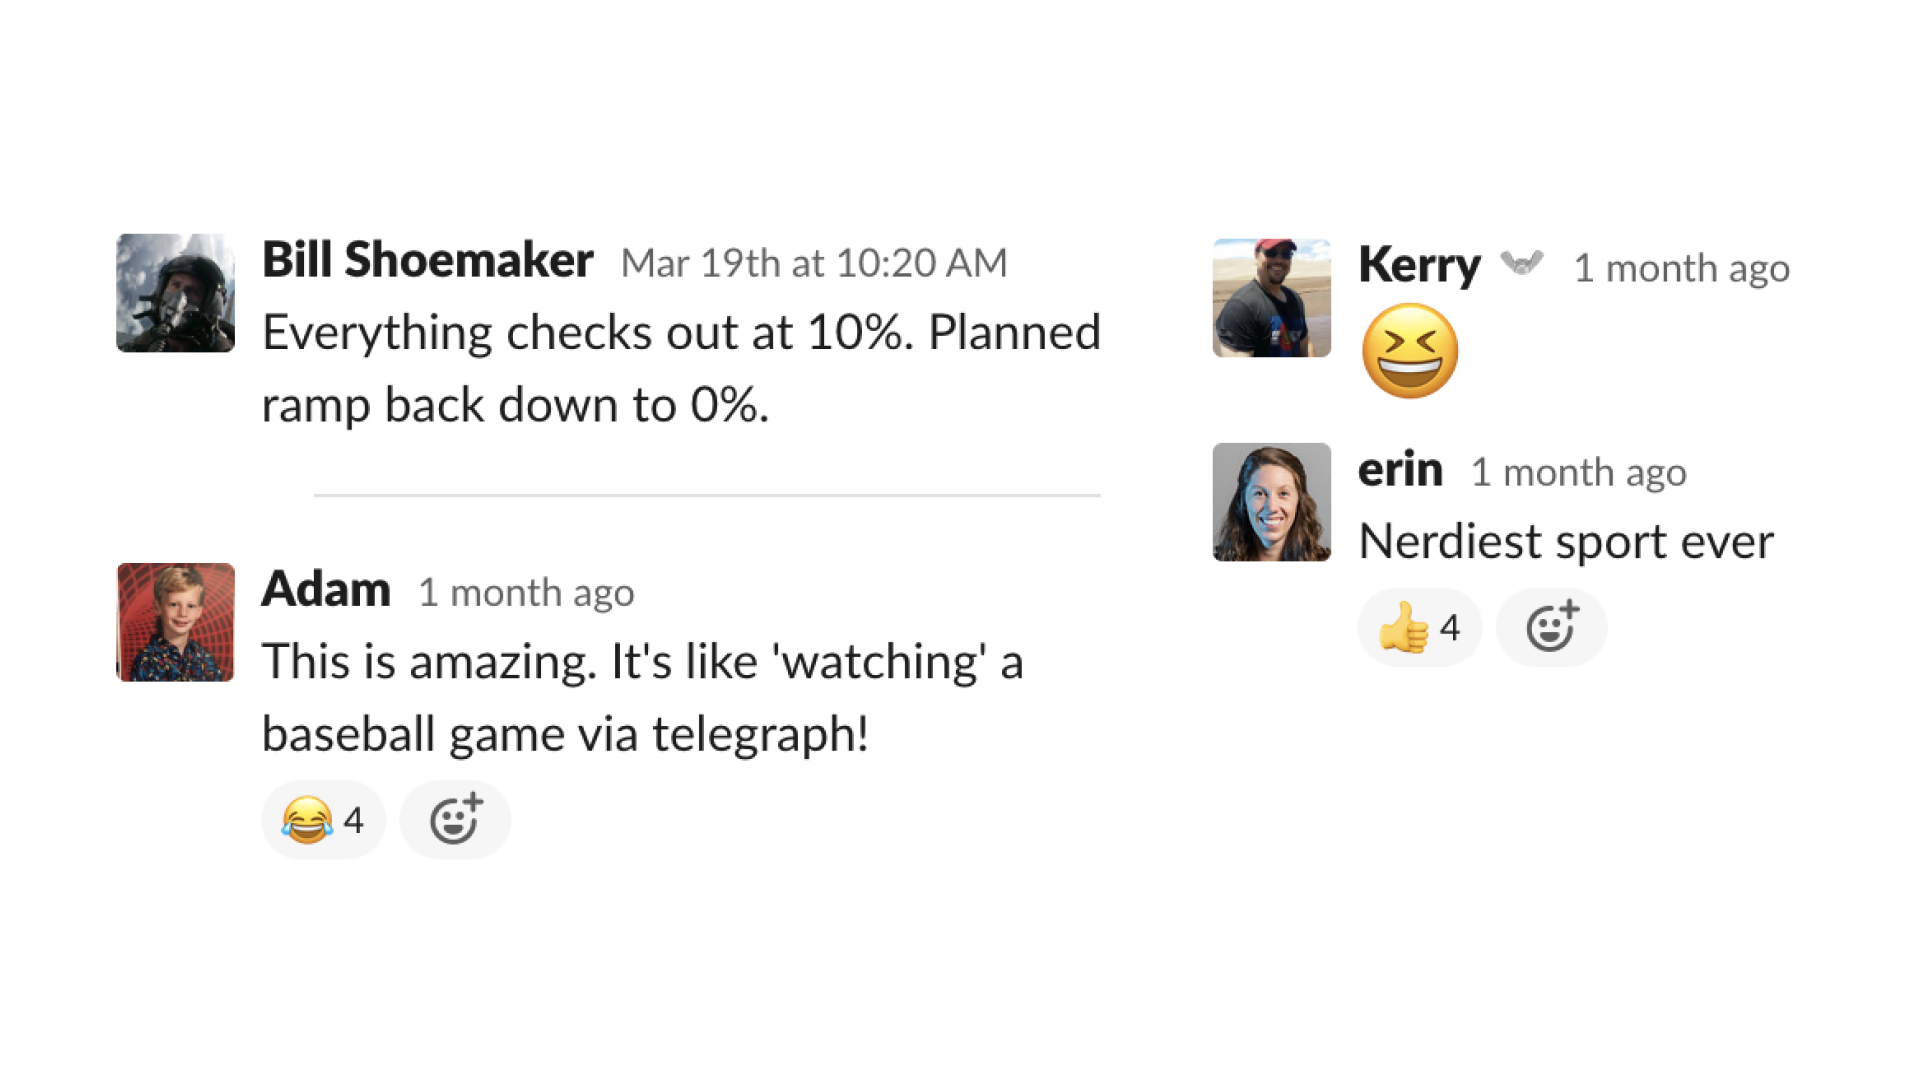This screenshot has width=1920, height=1080.
Task: Open the Mar 19th at 10:20 AM timestamp
Action: pyautogui.click(x=814, y=263)
